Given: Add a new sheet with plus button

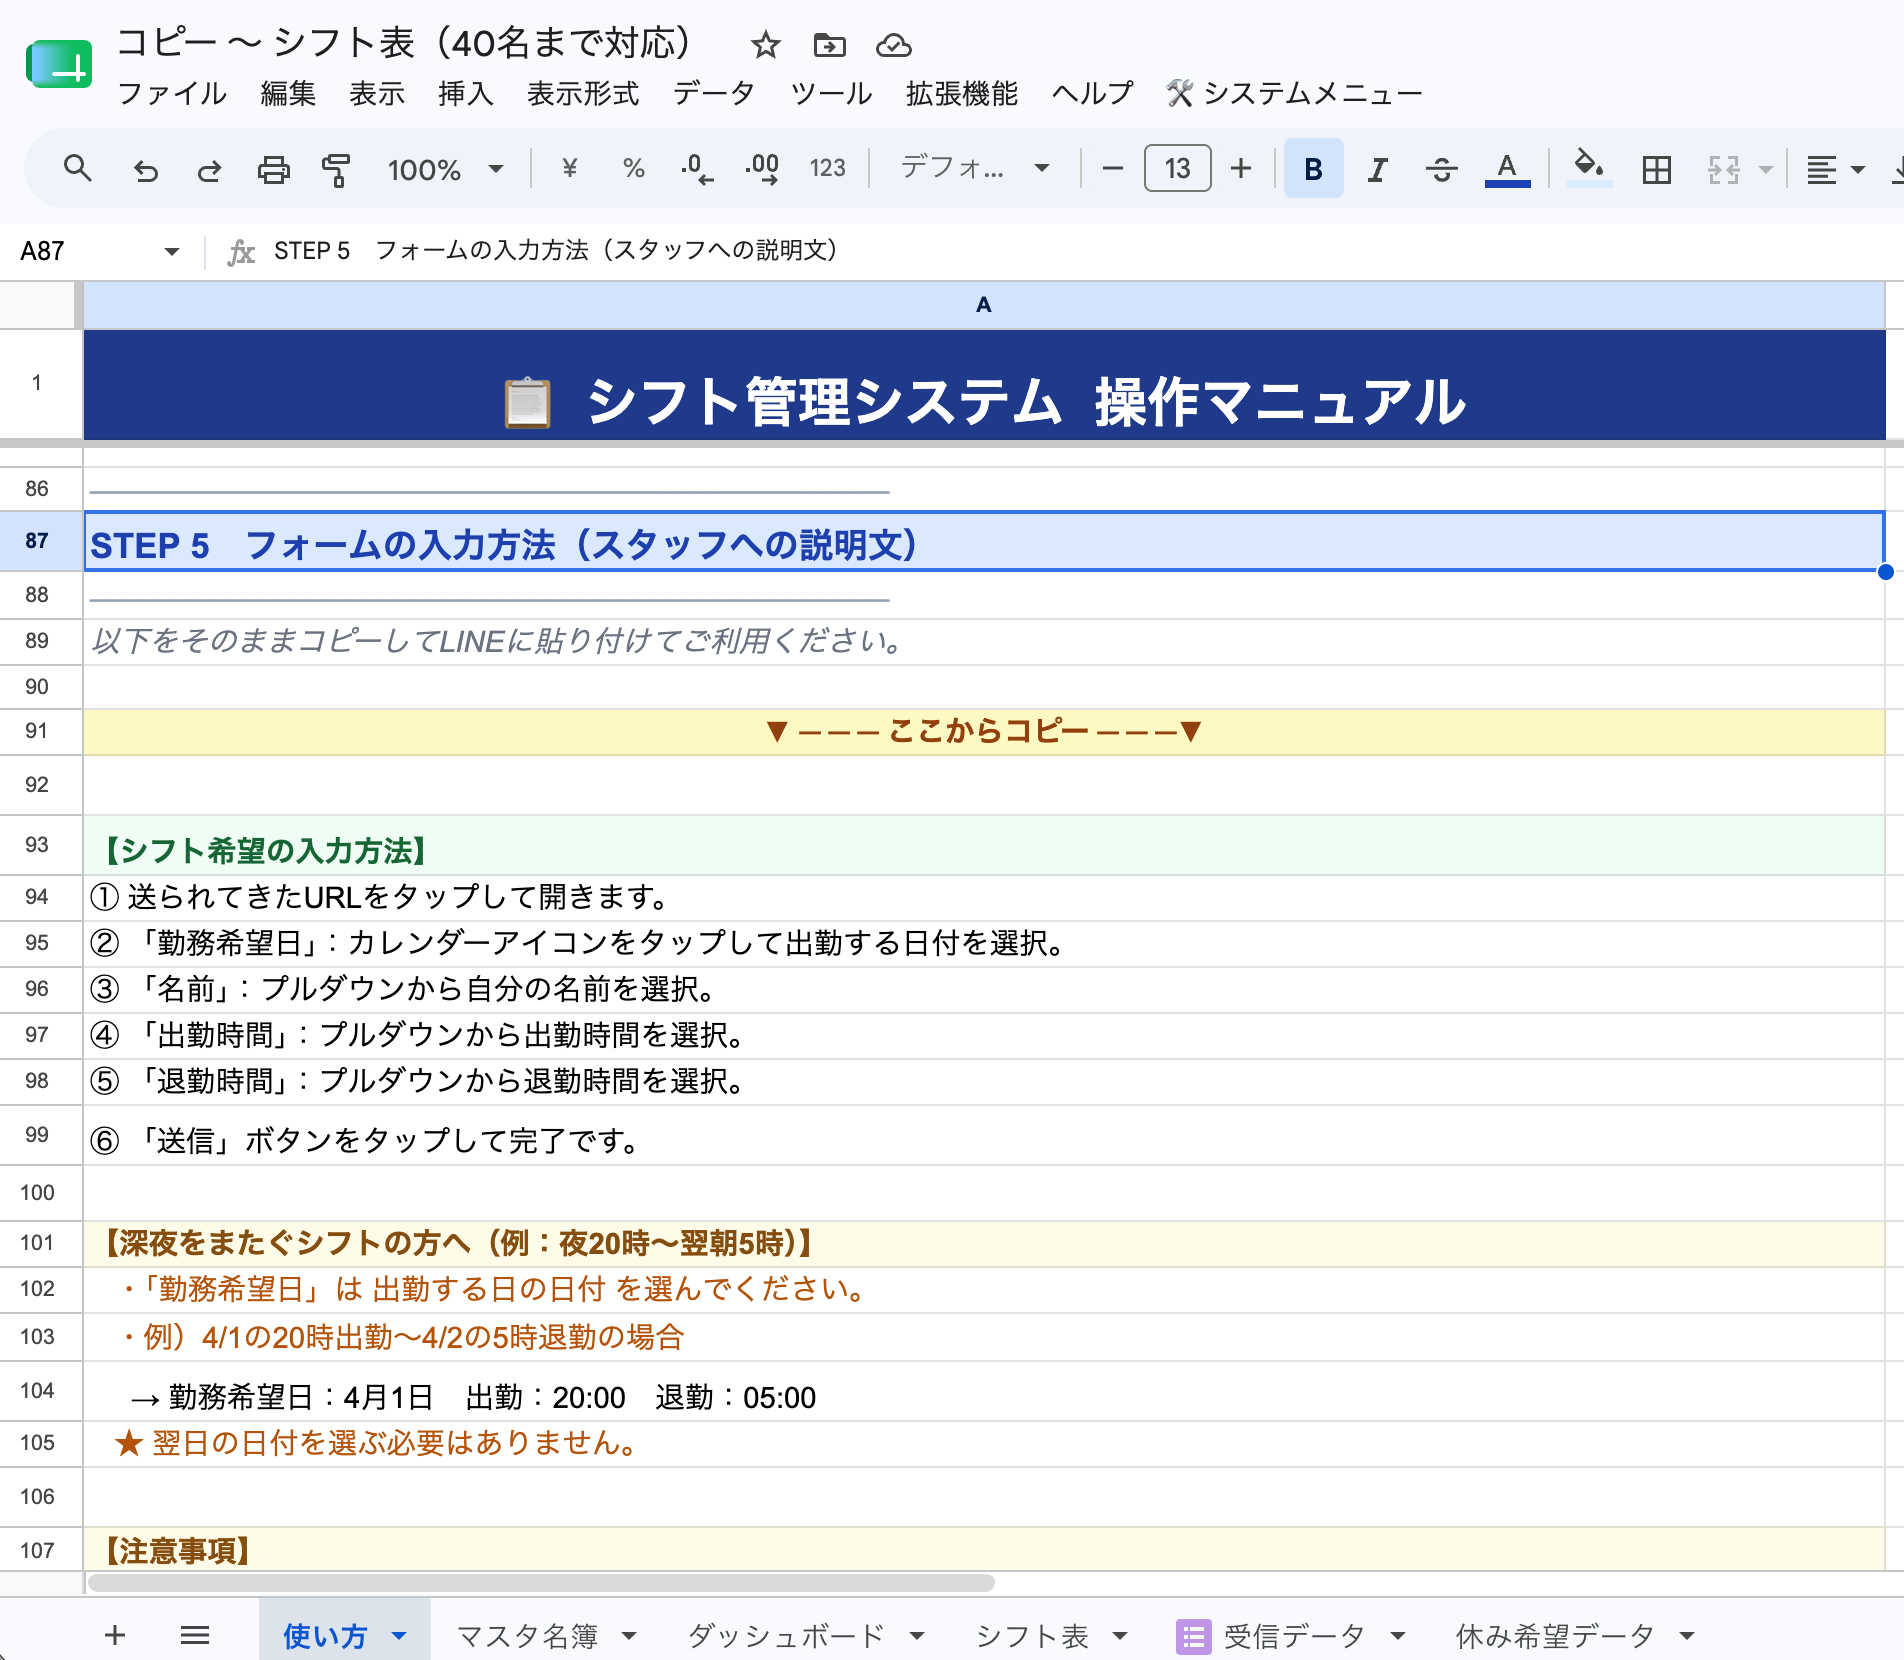Looking at the screenshot, I should click(x=115, y=1635).
